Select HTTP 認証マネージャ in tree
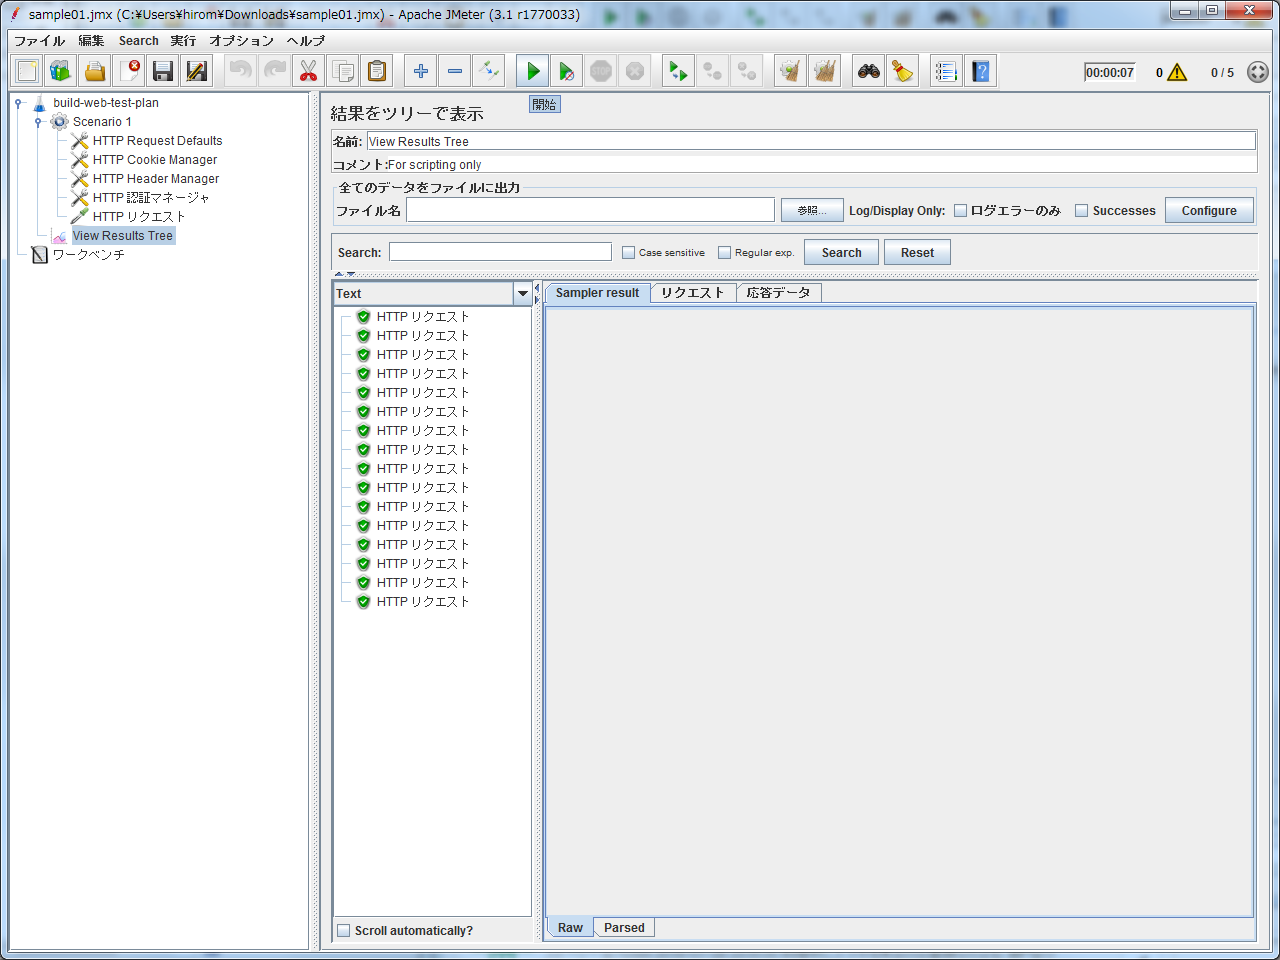This screenshot has height=960, width=1280. [151, 198]
